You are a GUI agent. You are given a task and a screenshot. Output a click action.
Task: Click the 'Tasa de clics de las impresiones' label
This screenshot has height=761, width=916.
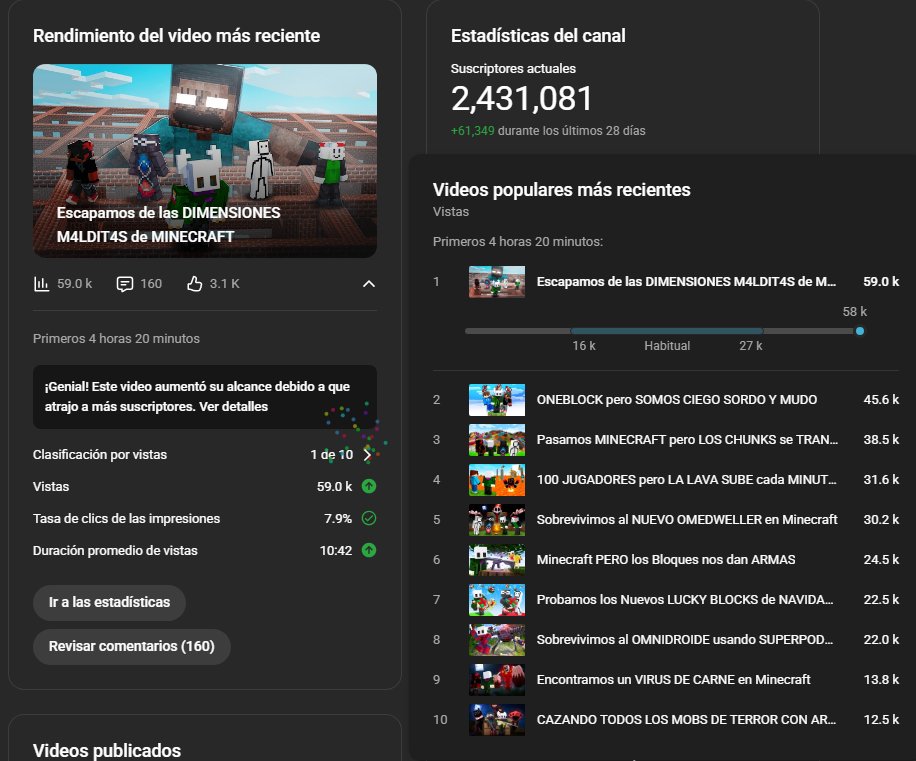coord(127,519)
